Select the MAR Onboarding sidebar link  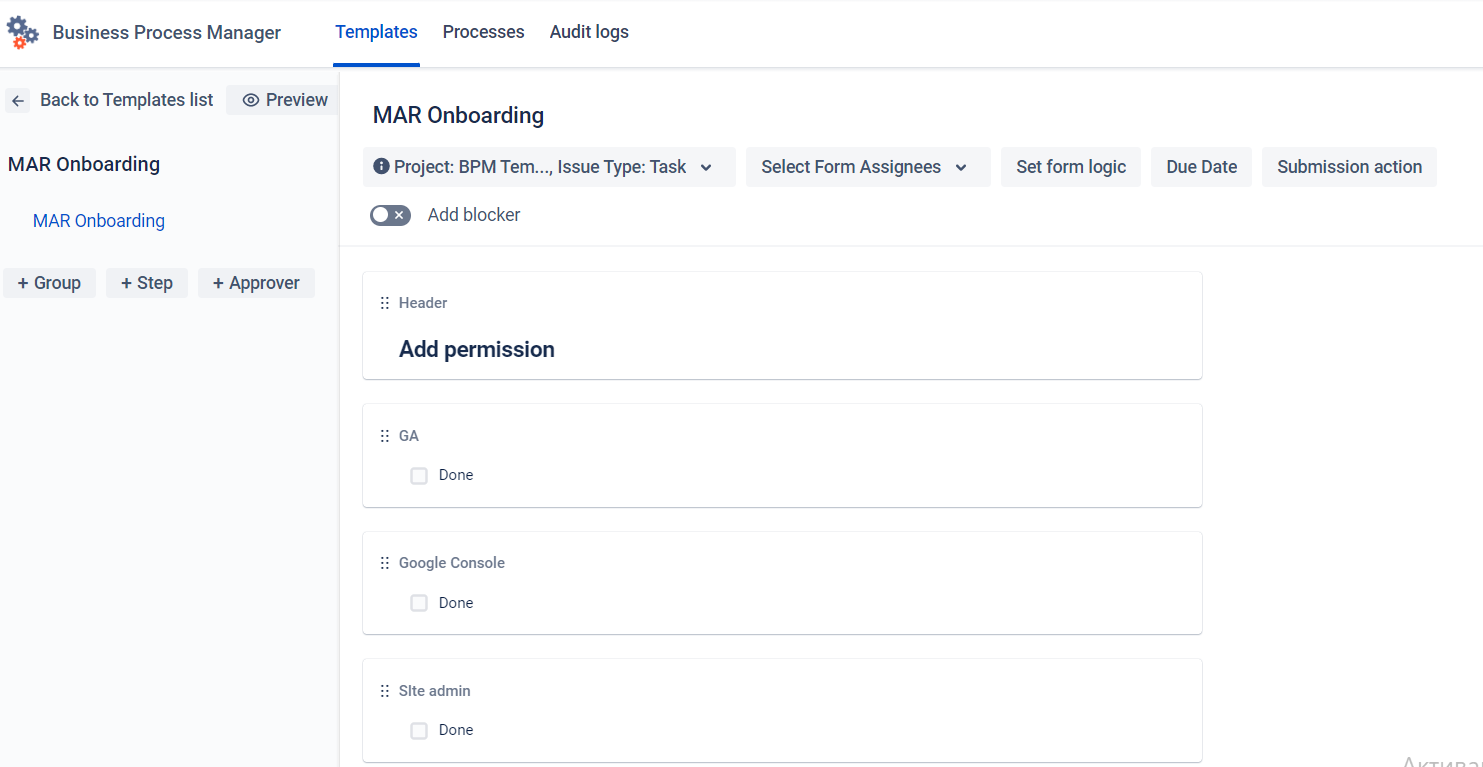[98, 220]
